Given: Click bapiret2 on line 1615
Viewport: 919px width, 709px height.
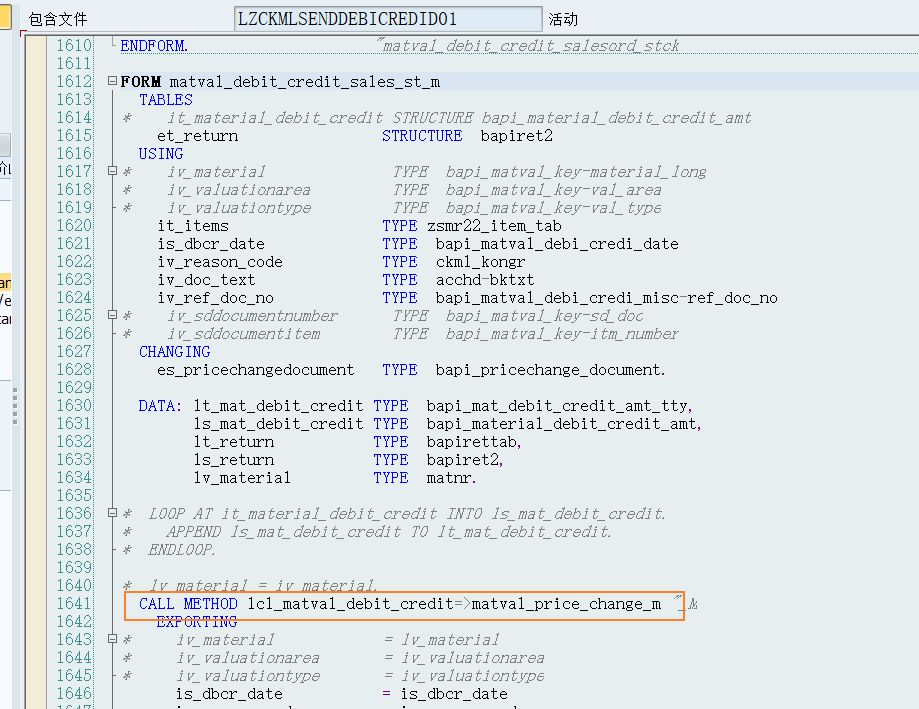Looking at the screenshot, I should coord(516,136).
